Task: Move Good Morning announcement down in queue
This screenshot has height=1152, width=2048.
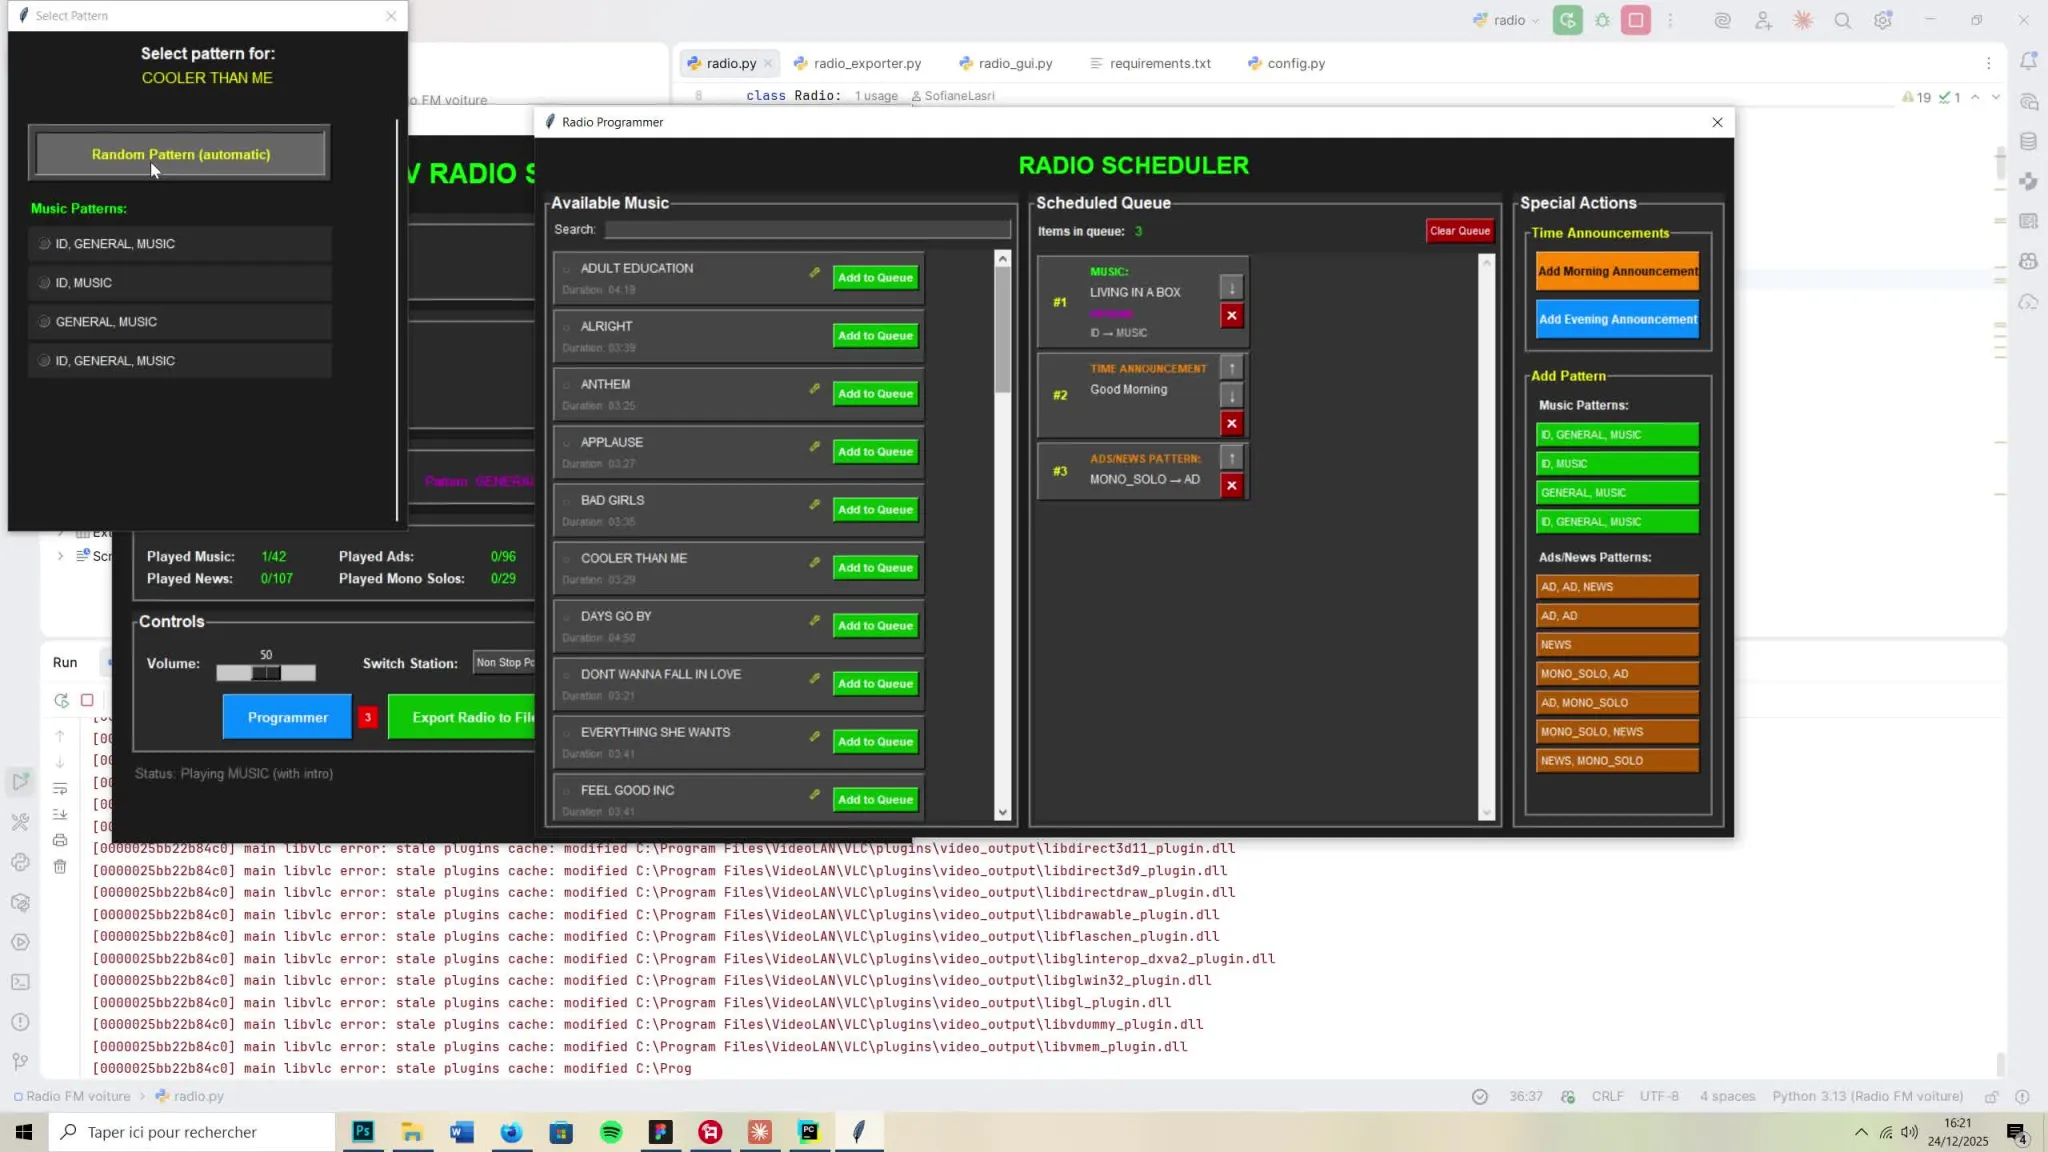Action: pyautogui.click(x=1230, y=395)
